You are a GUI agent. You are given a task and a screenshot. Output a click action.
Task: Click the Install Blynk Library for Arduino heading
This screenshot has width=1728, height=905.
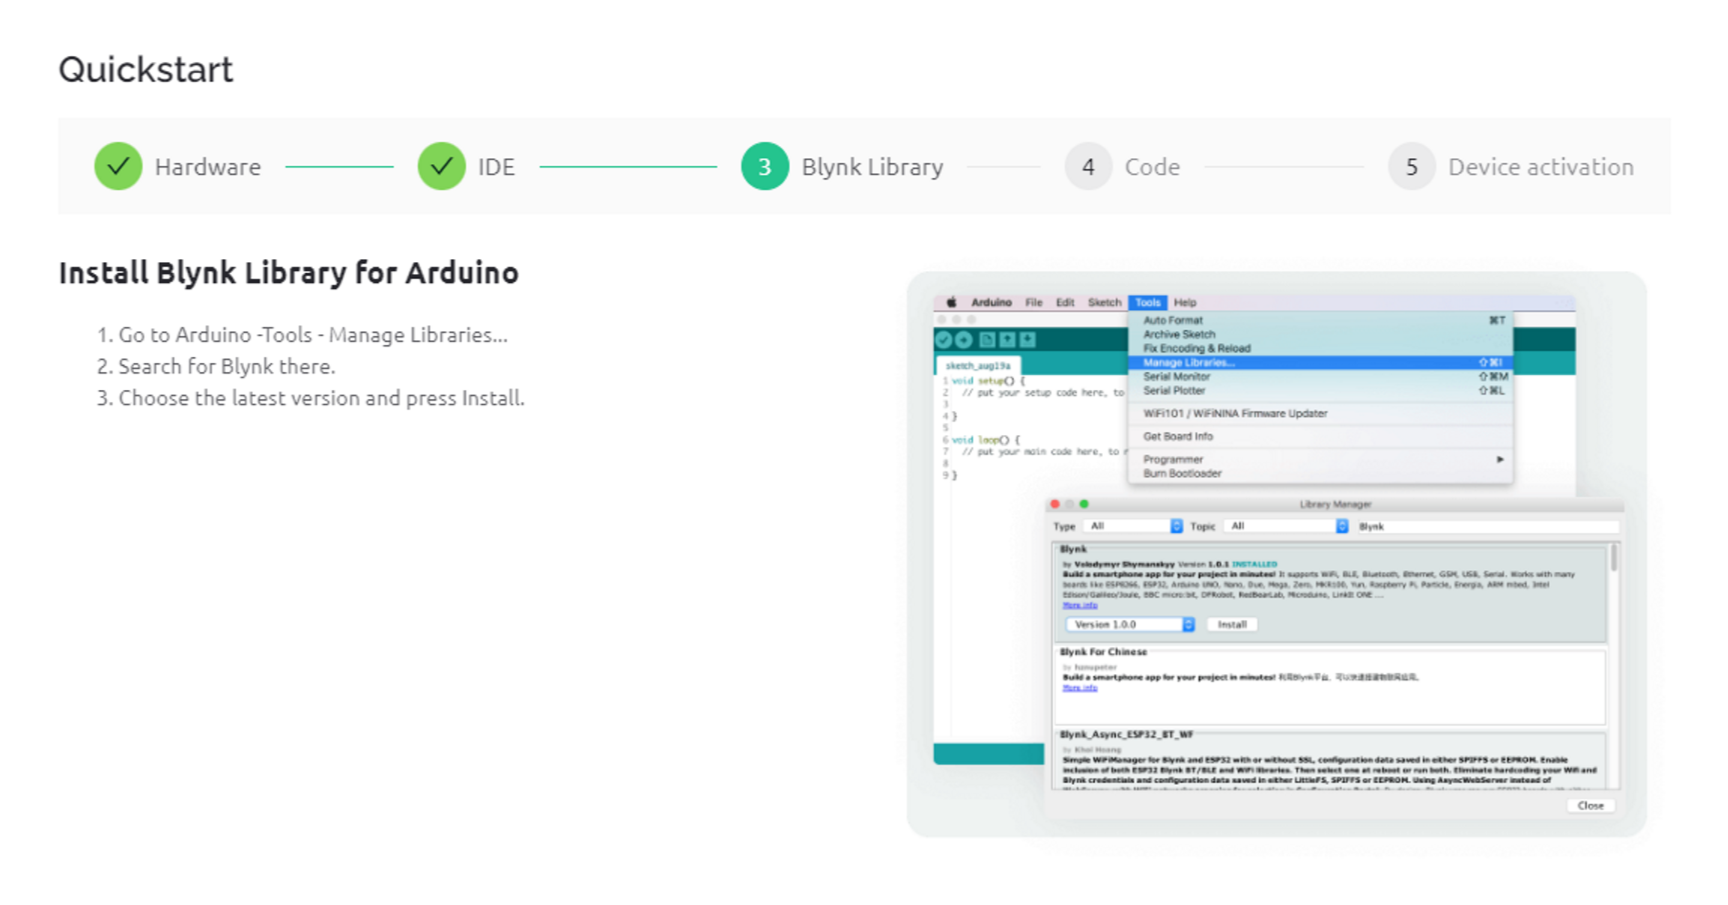pos(289,272)
